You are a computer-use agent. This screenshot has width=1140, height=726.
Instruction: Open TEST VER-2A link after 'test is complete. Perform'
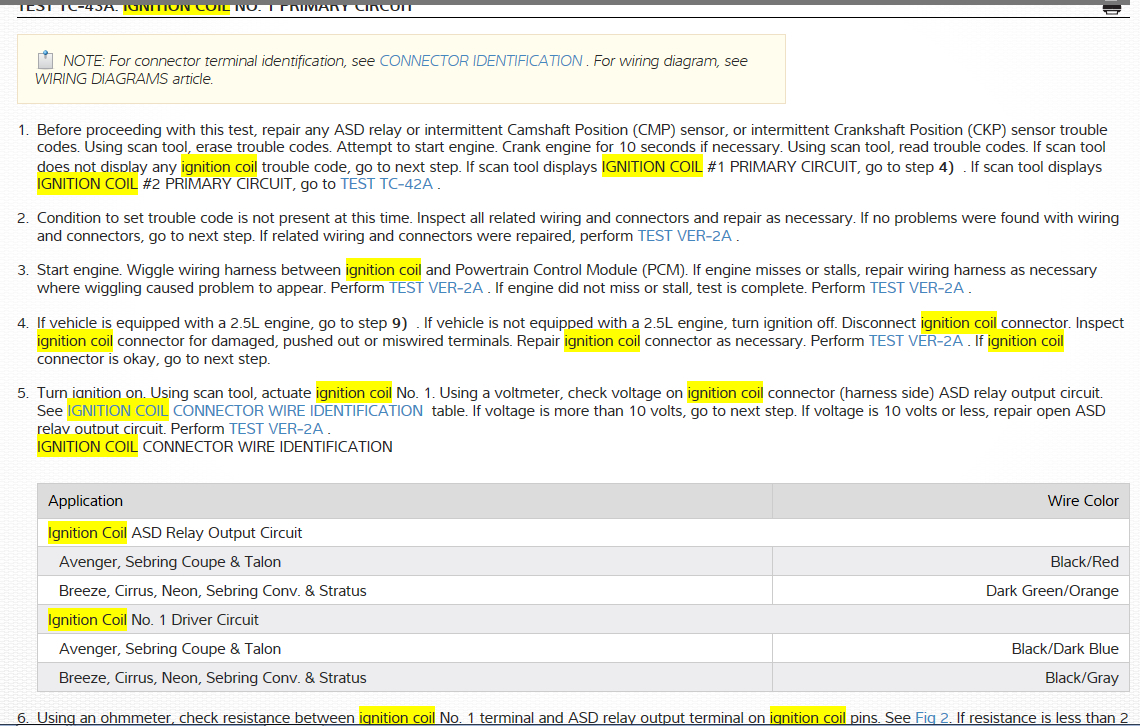[x=917, y=288]
